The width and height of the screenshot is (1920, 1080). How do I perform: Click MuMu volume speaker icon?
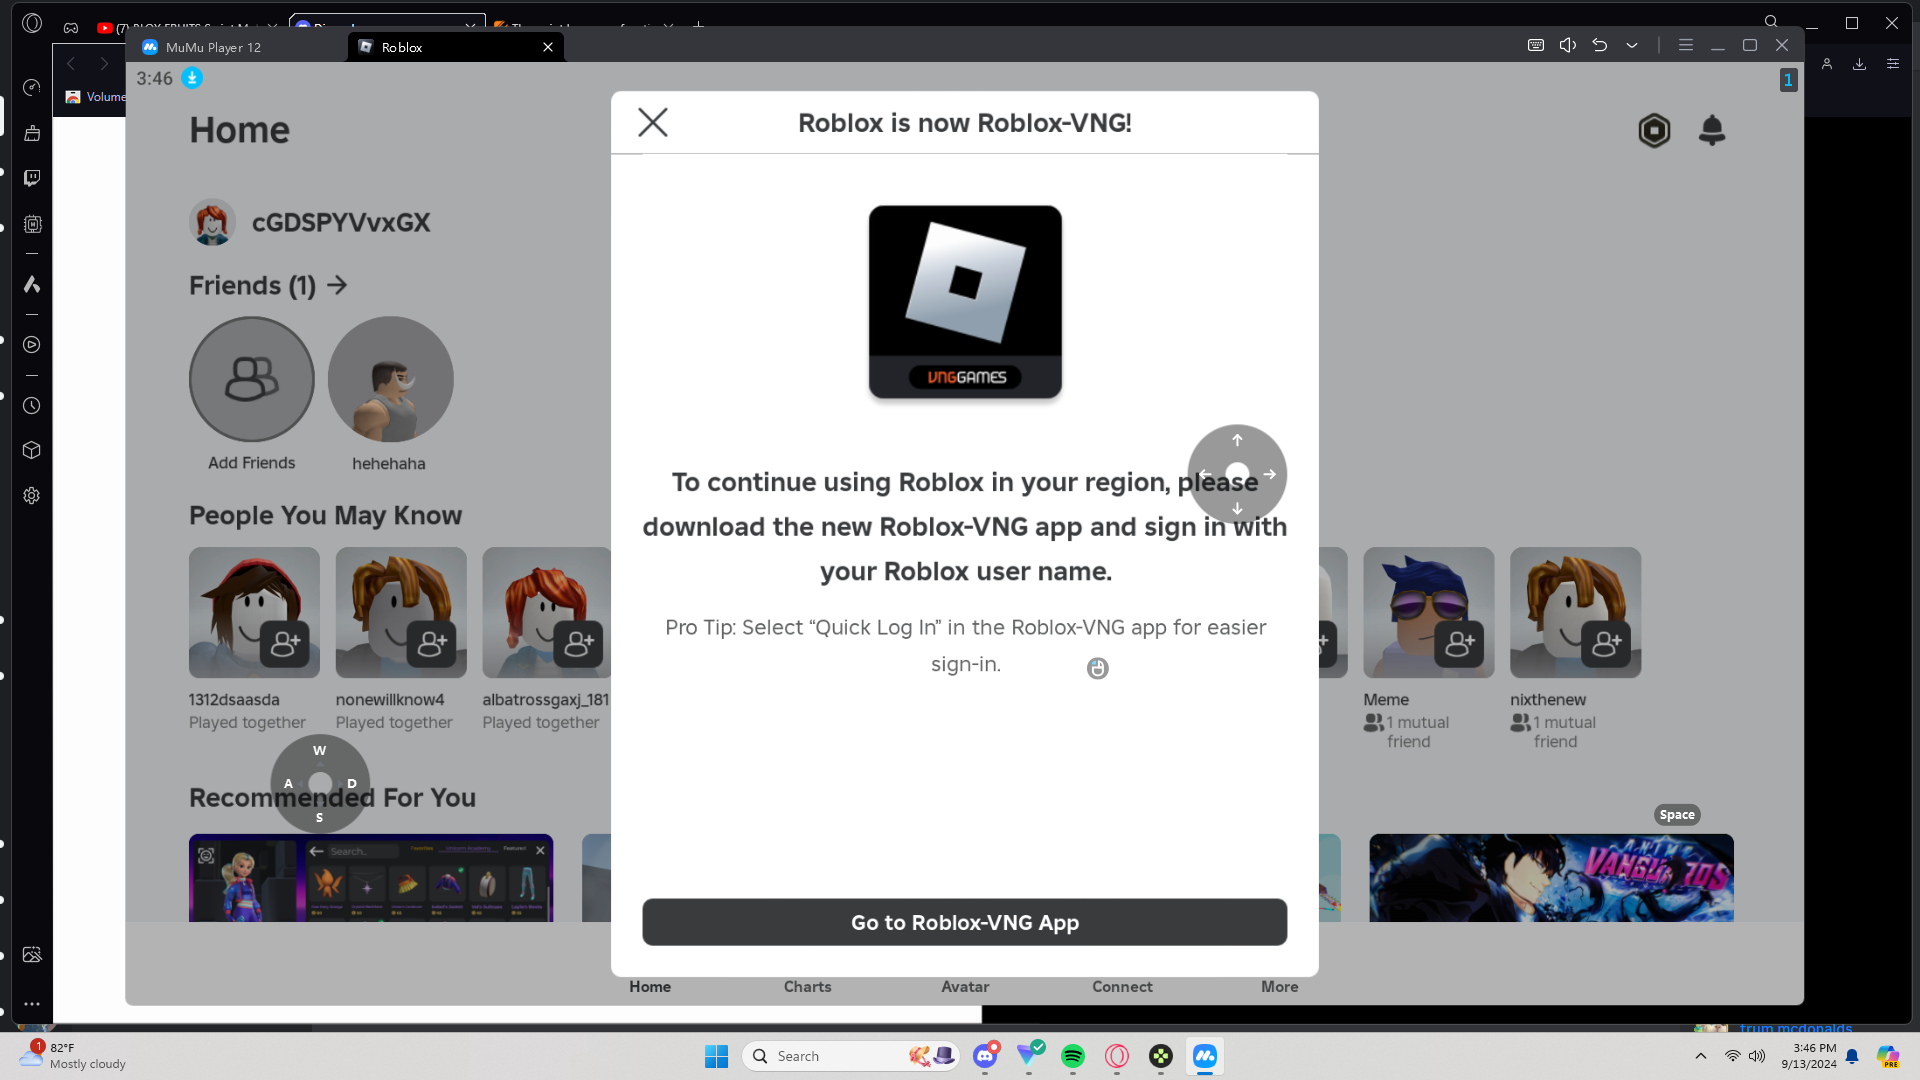(x=1568, y=45)
